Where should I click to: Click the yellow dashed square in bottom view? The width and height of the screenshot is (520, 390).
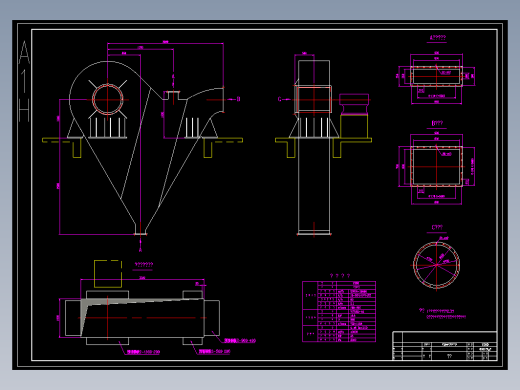108,274
